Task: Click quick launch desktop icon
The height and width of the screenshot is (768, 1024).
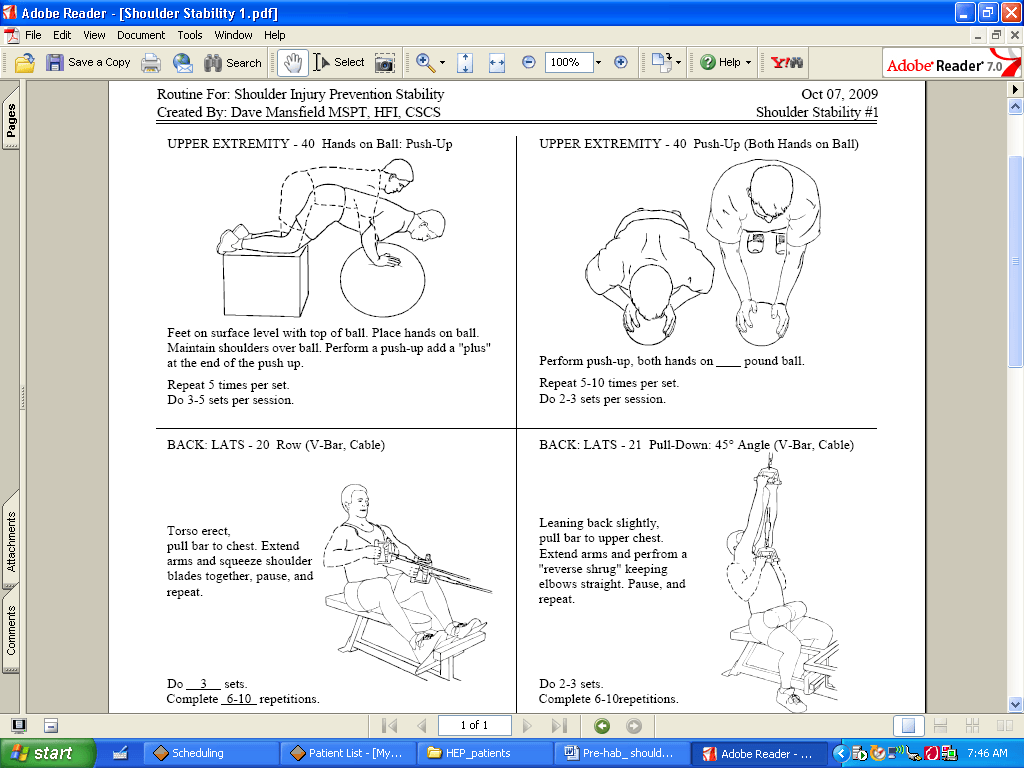Action: coord(120,753)
